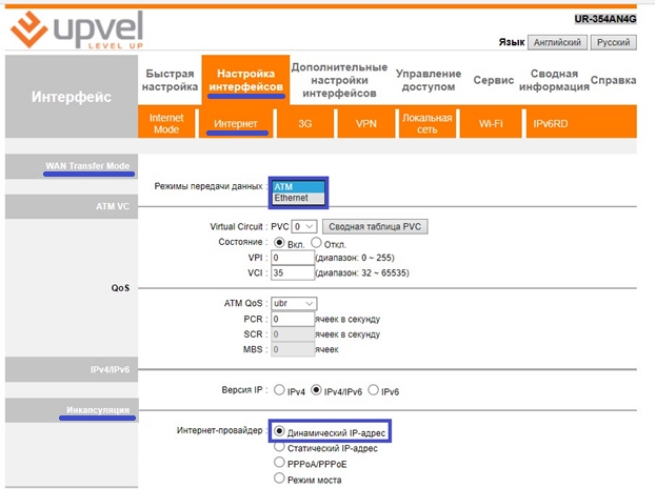Screen dimensions: 655x494
Task: Switch language to Русский
Action: 613,43
